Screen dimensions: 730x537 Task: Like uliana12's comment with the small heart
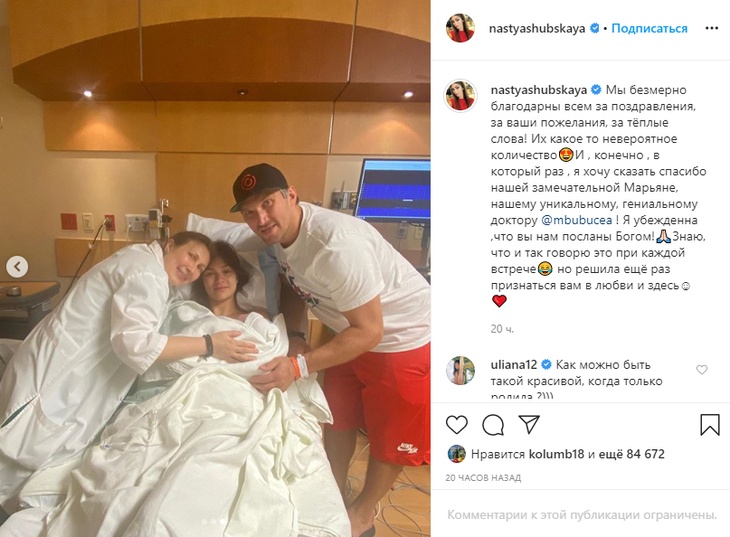tap(702, 370)
